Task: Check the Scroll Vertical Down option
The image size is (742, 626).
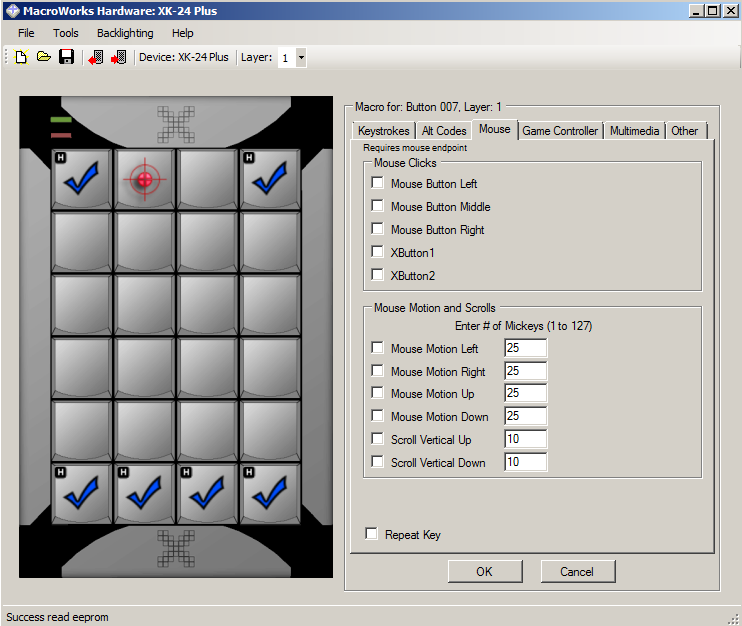Action: [x=377, y=462]
